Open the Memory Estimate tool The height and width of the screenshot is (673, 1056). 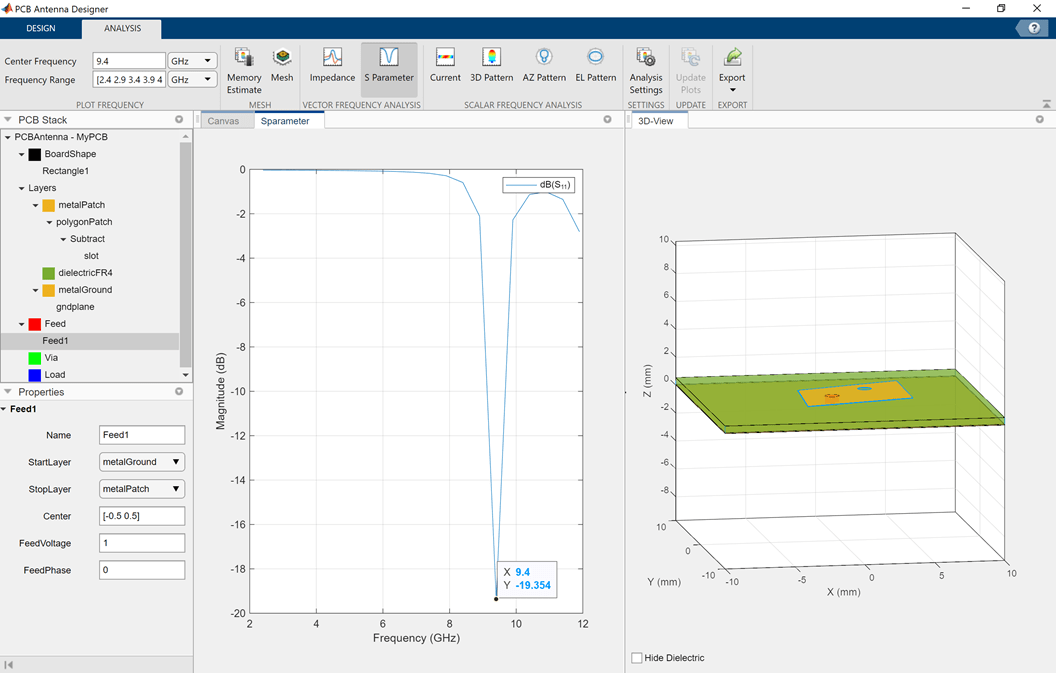click(243, 69)
